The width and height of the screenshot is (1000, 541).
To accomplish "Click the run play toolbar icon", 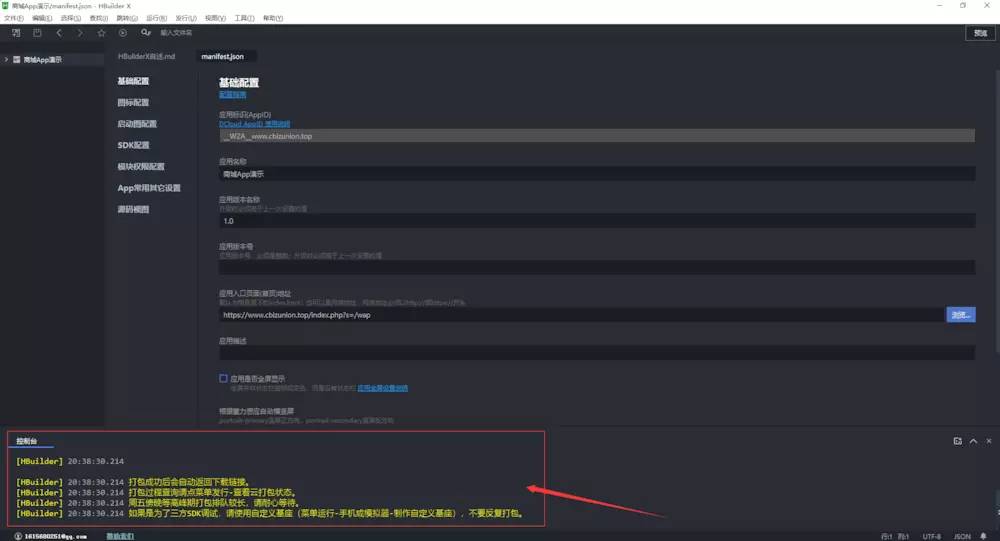I will [122, 33].
